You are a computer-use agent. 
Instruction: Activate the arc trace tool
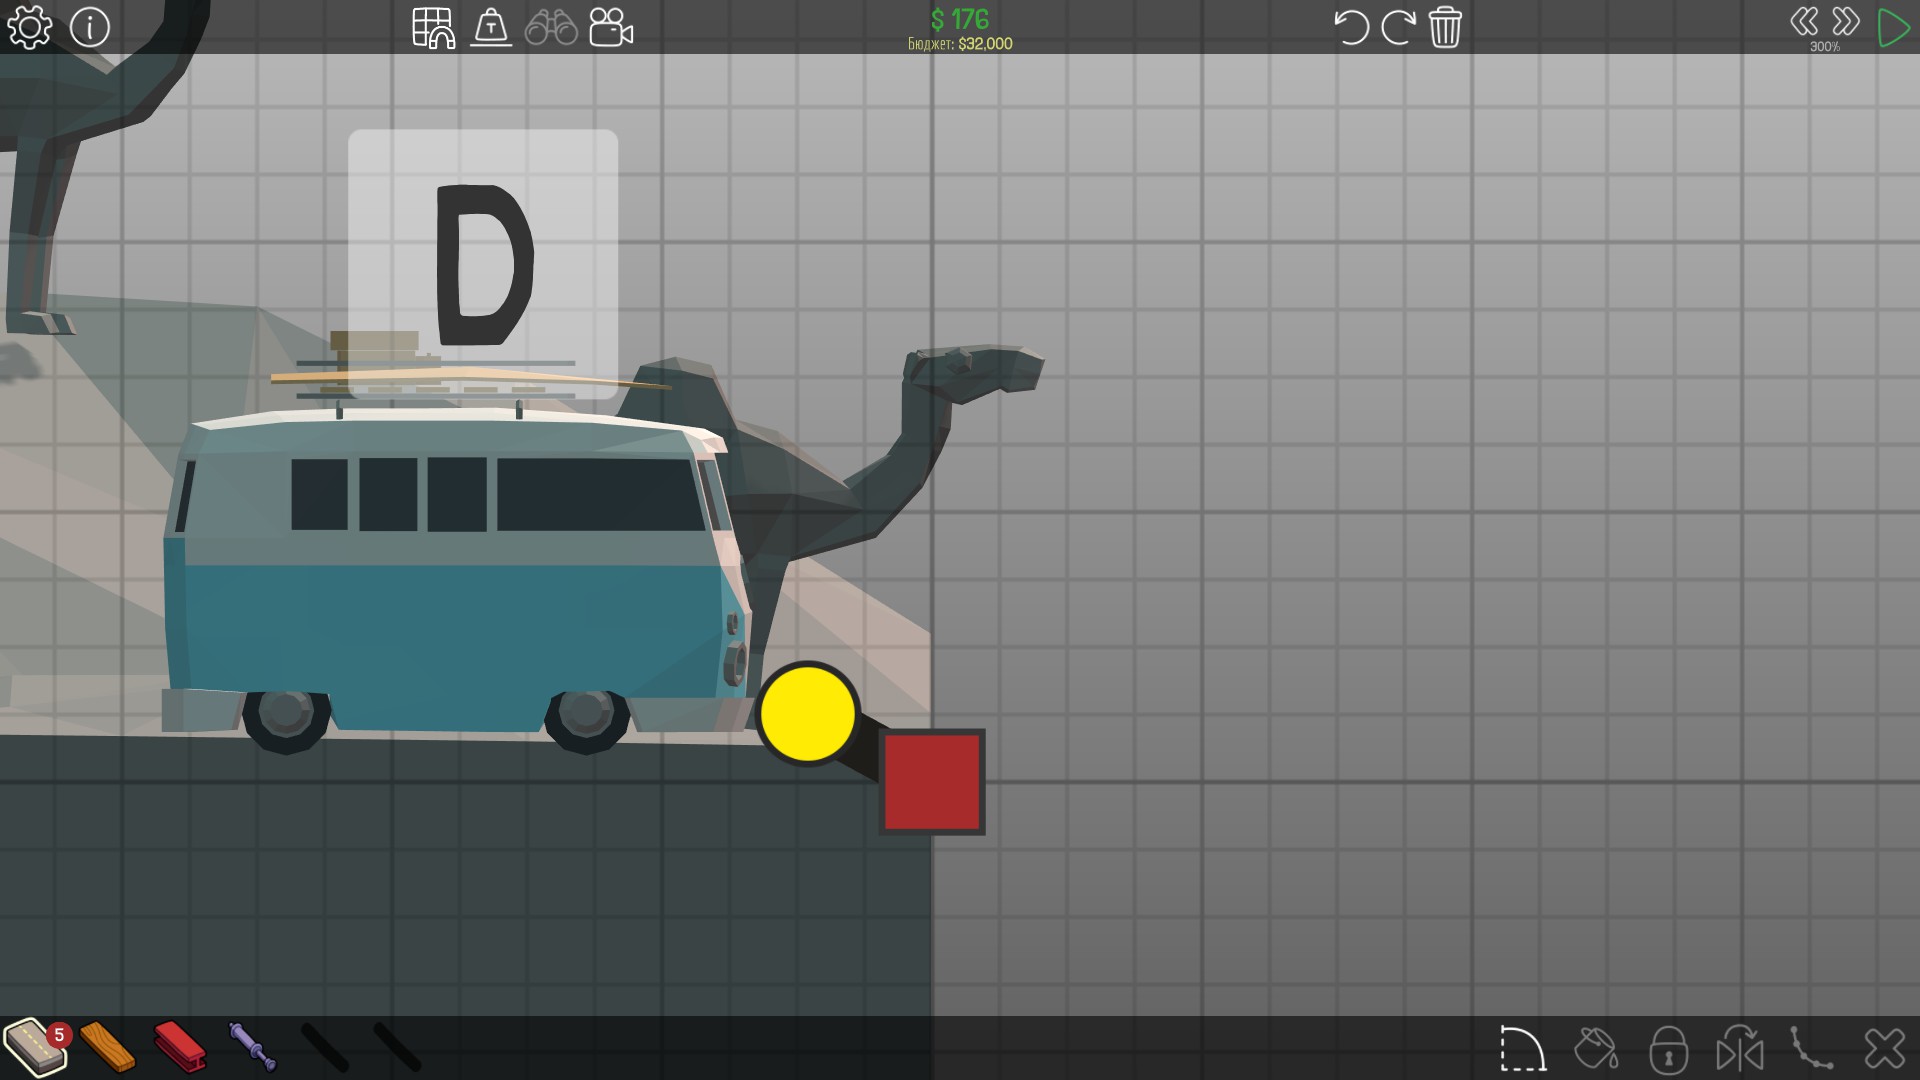pyautogui.click(x=1523, y=1049)
